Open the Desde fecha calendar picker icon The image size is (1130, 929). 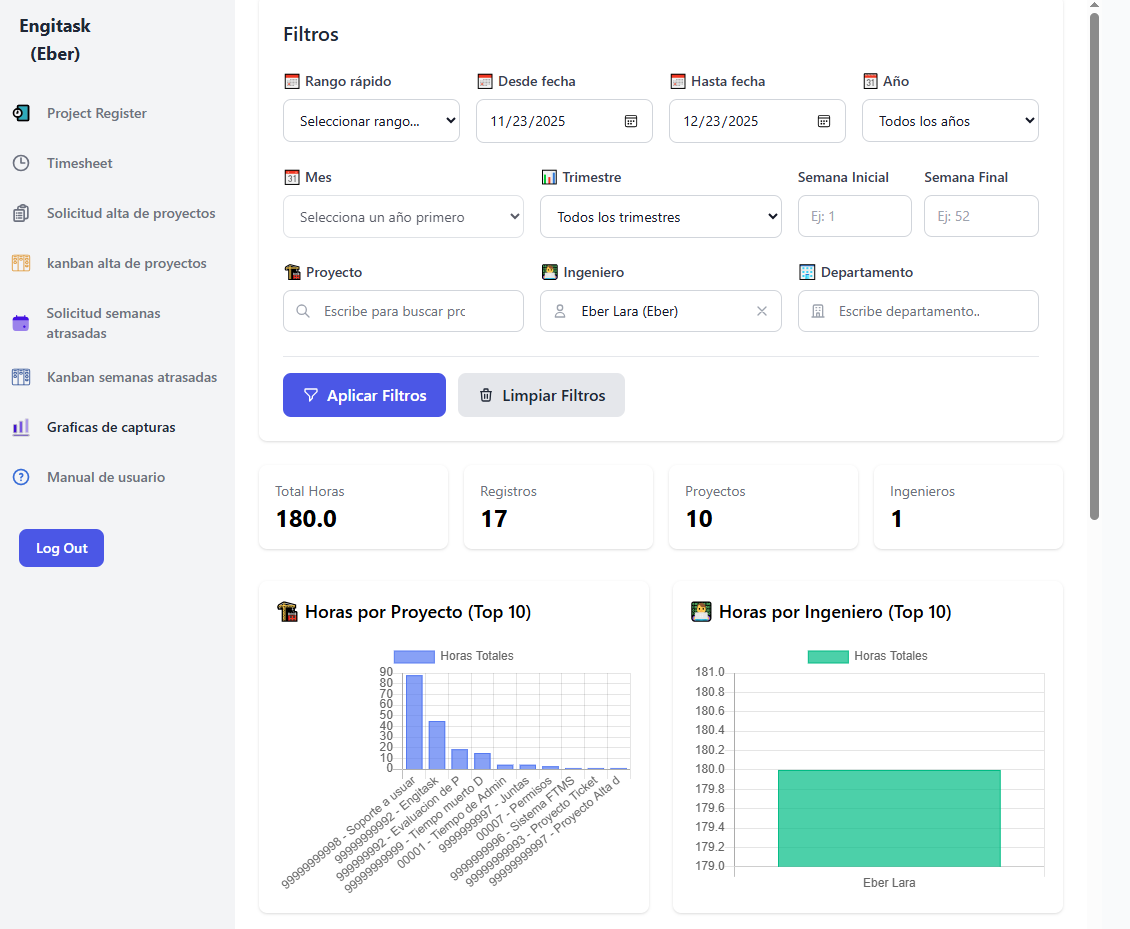click(x=631, y=121)
